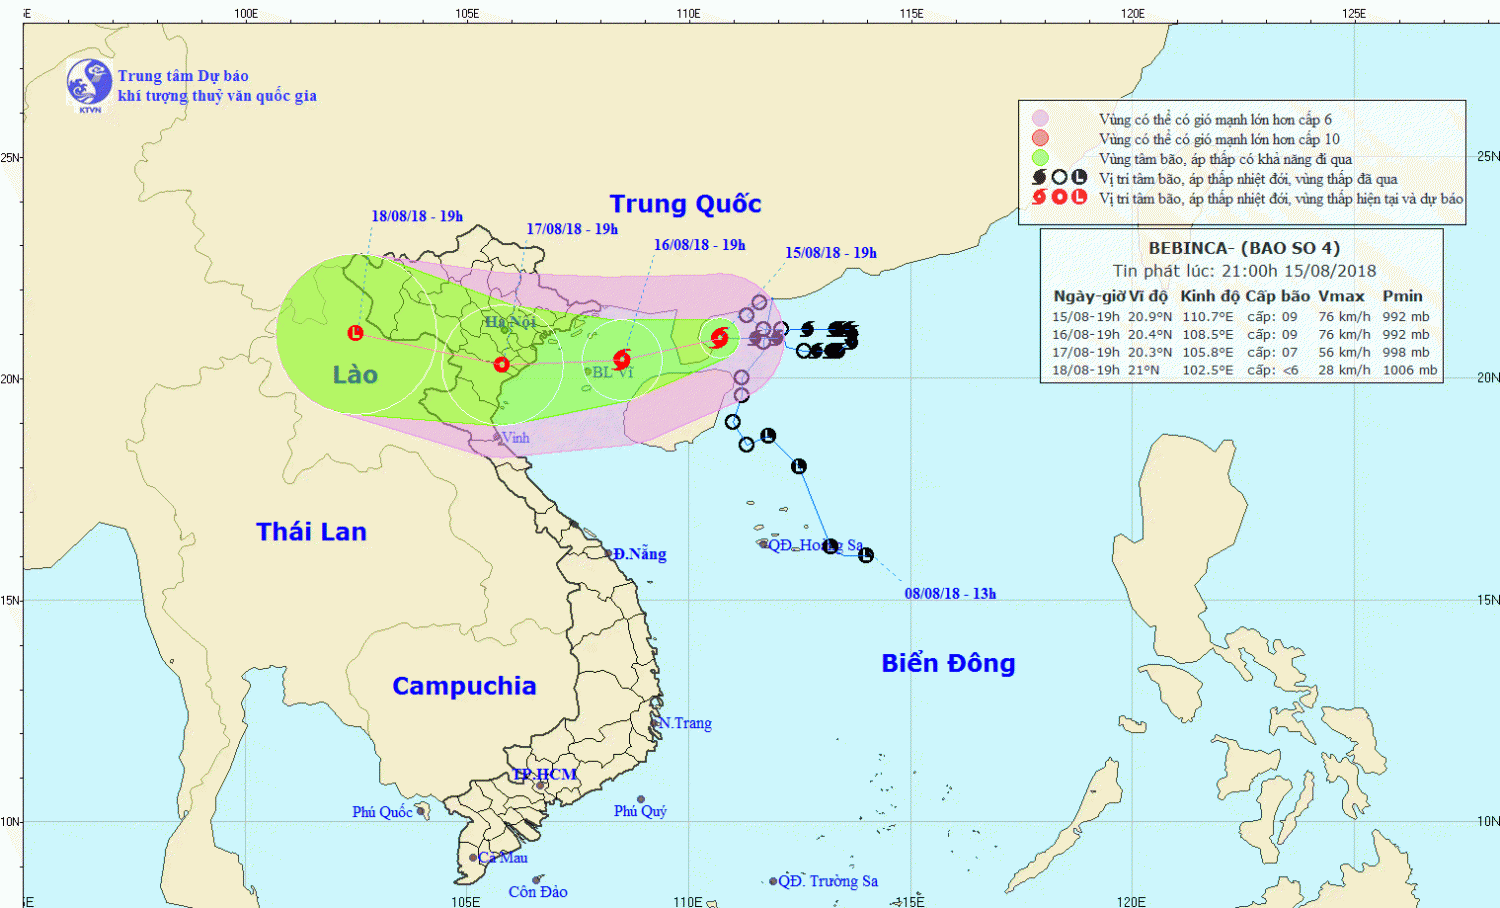This screenshot has height=908, width=1500.
Task: Click the '18/08-19h' table row date
Action: pos(1086,370)
